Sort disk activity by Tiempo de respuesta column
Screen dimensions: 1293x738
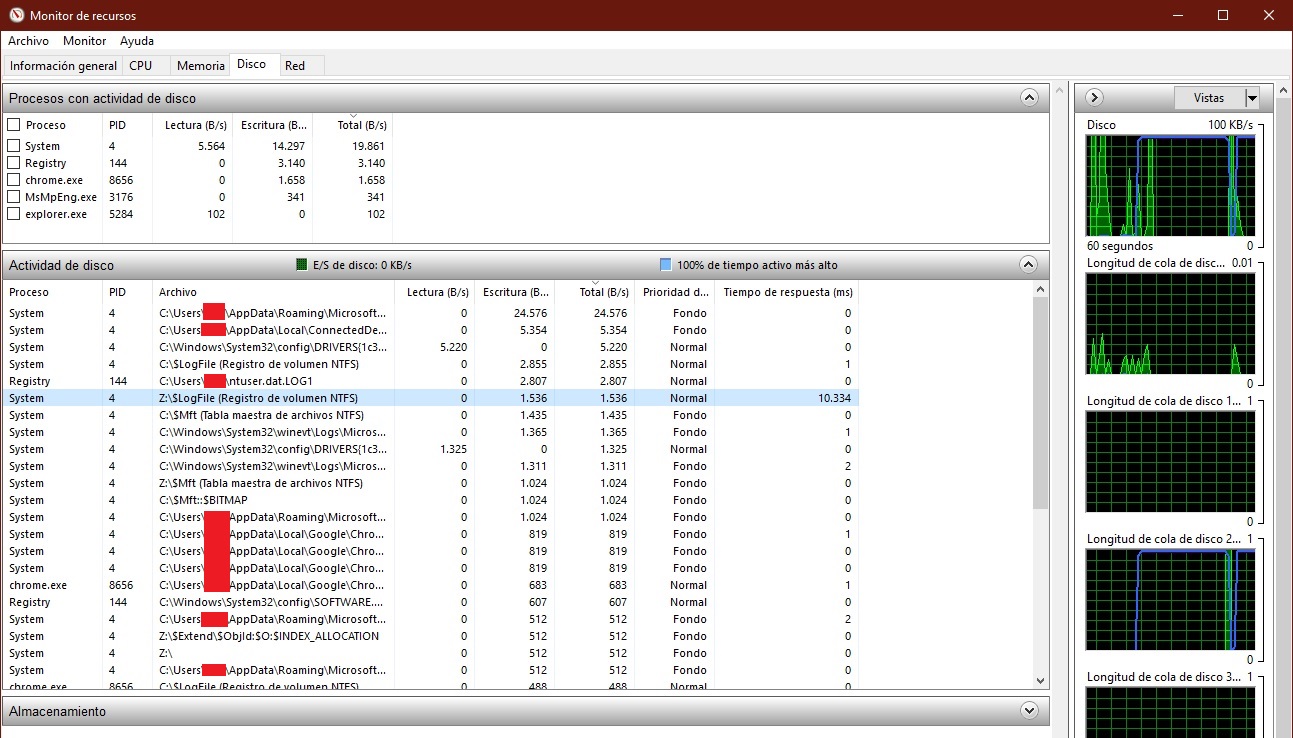point(788,292)
